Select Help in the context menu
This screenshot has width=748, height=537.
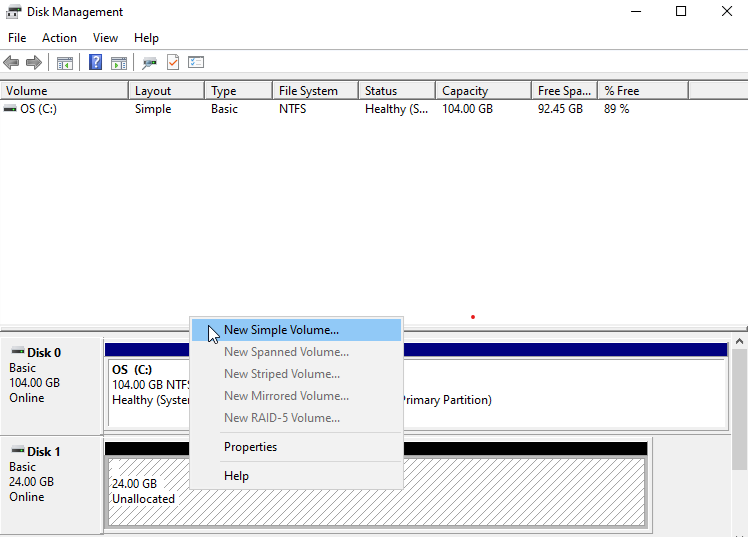(x=236, y=476)
